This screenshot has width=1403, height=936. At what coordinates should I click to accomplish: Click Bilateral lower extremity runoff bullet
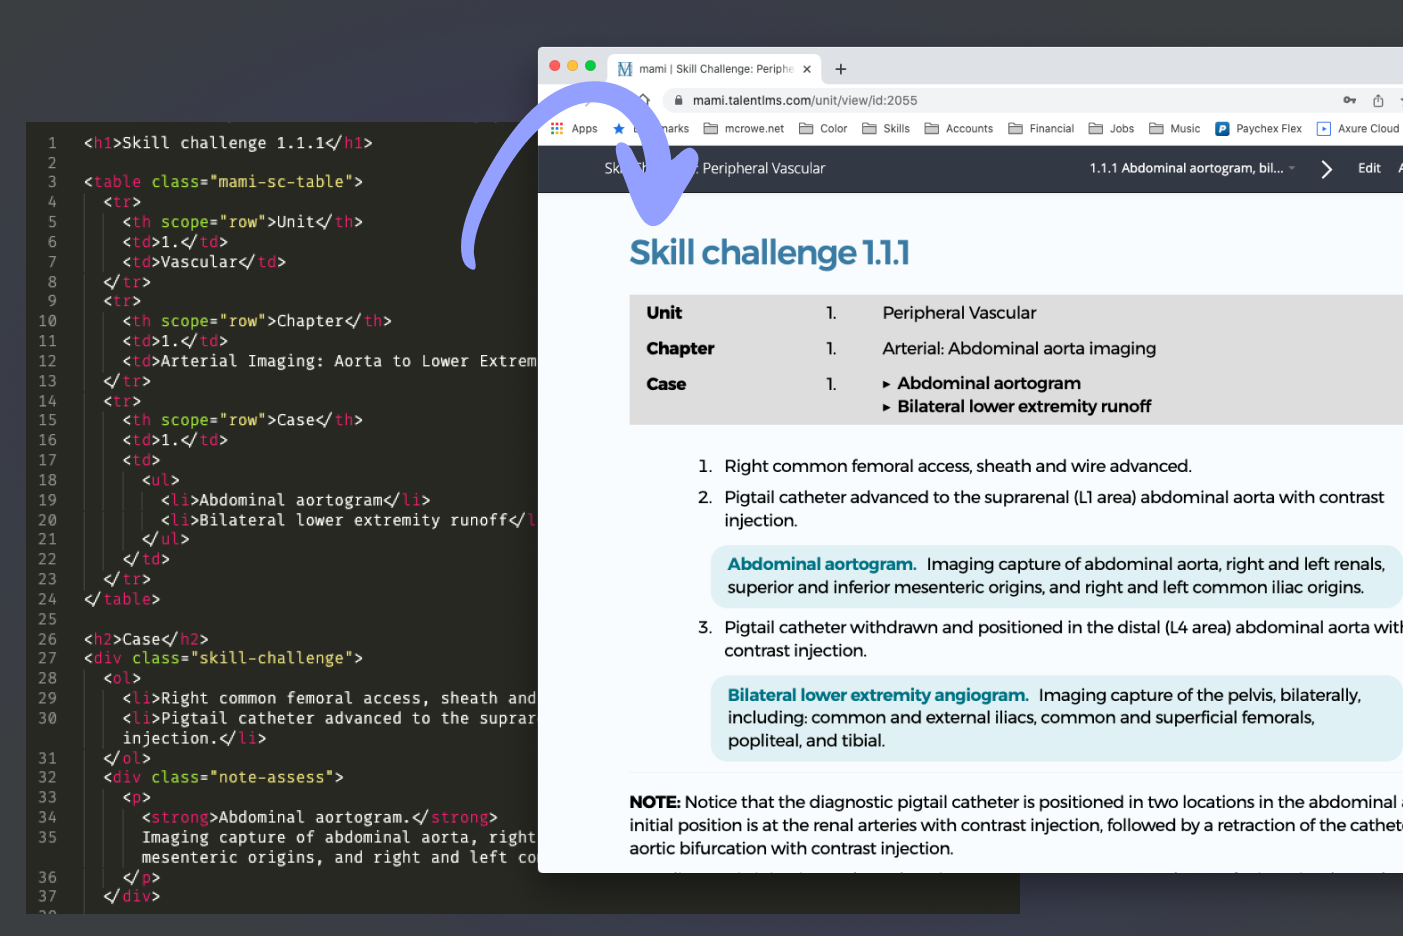click(1024, 406)
